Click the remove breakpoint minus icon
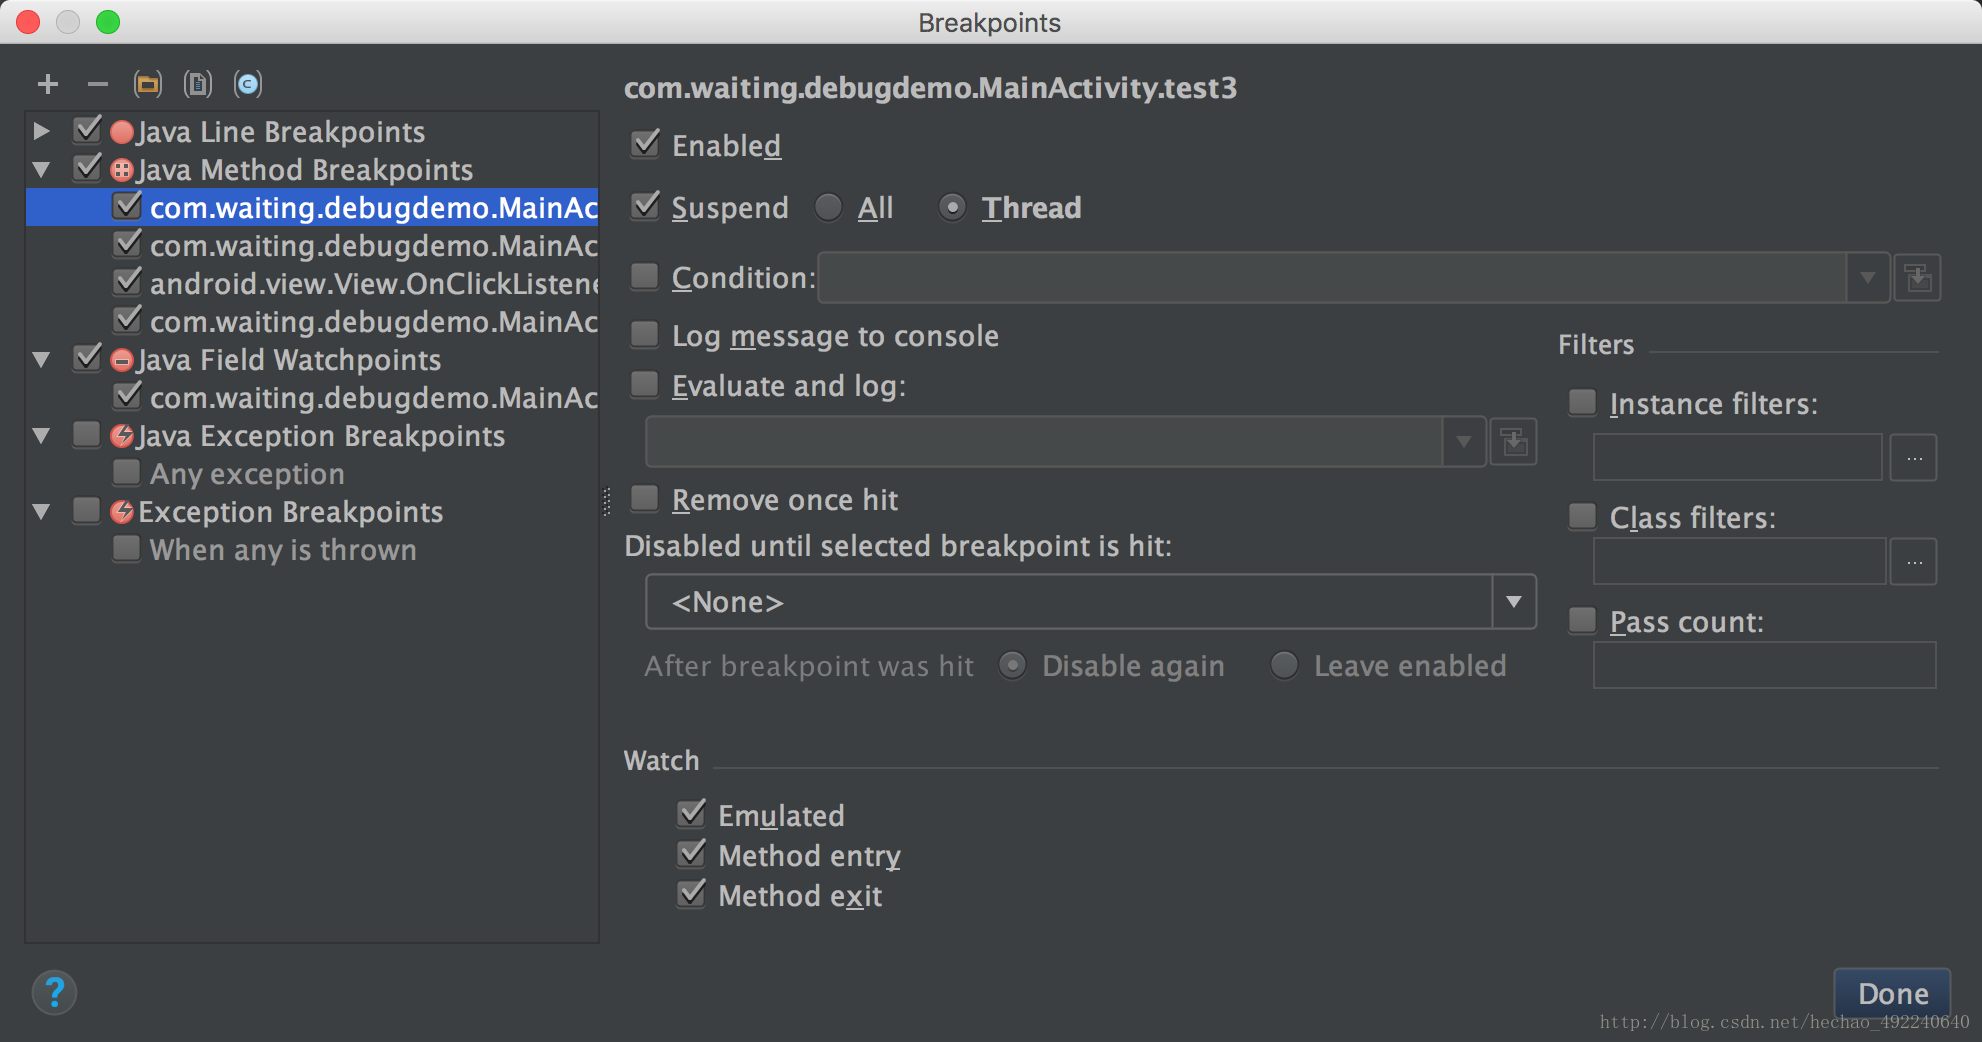The height and width of the screenshot is (1042, 1982). tap(97, 85)
